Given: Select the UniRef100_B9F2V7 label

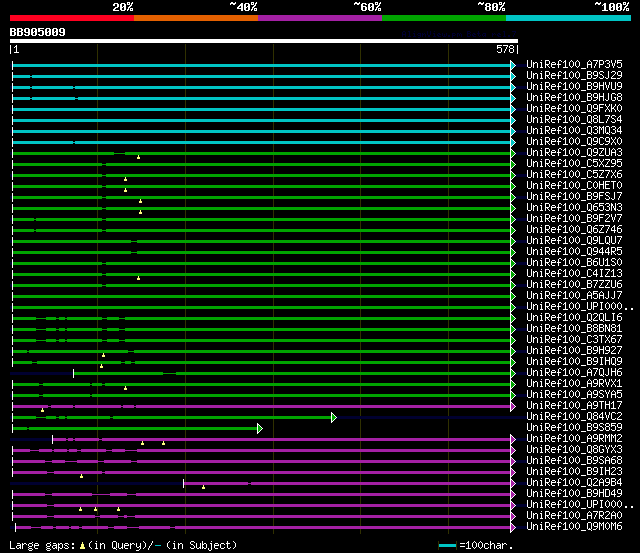Looking at the screenshot, I should (574, 219).
